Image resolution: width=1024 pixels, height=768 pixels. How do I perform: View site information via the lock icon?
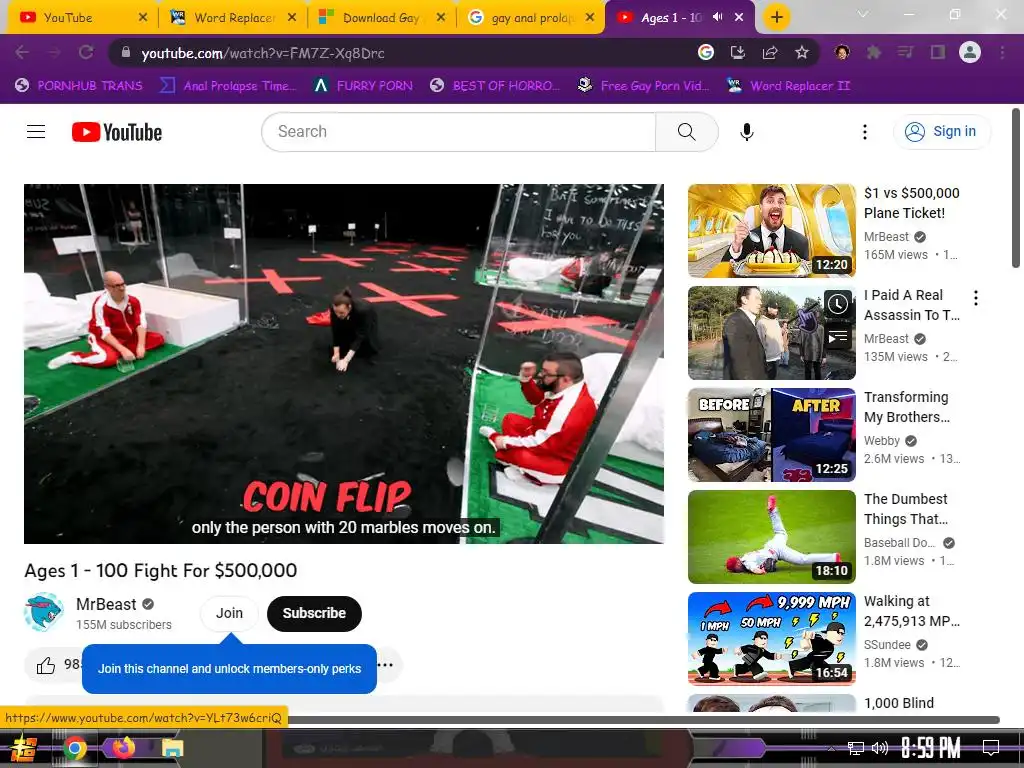coord(126,52)
